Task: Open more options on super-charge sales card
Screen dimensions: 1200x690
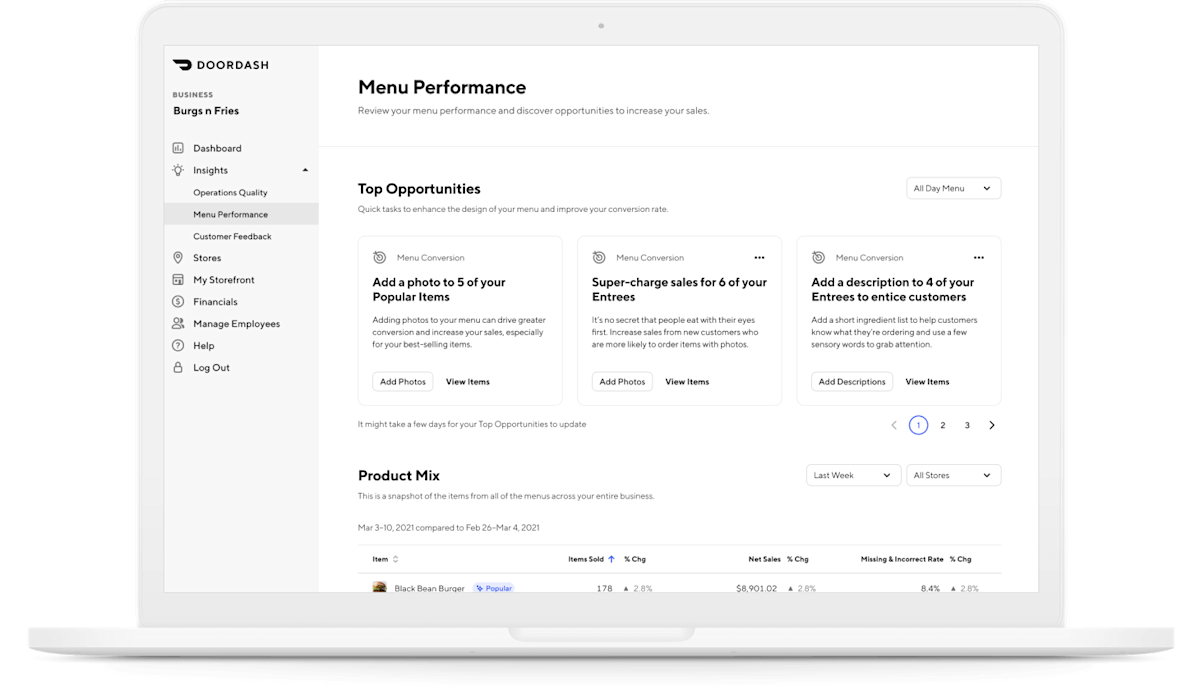Action: point(759,257)
